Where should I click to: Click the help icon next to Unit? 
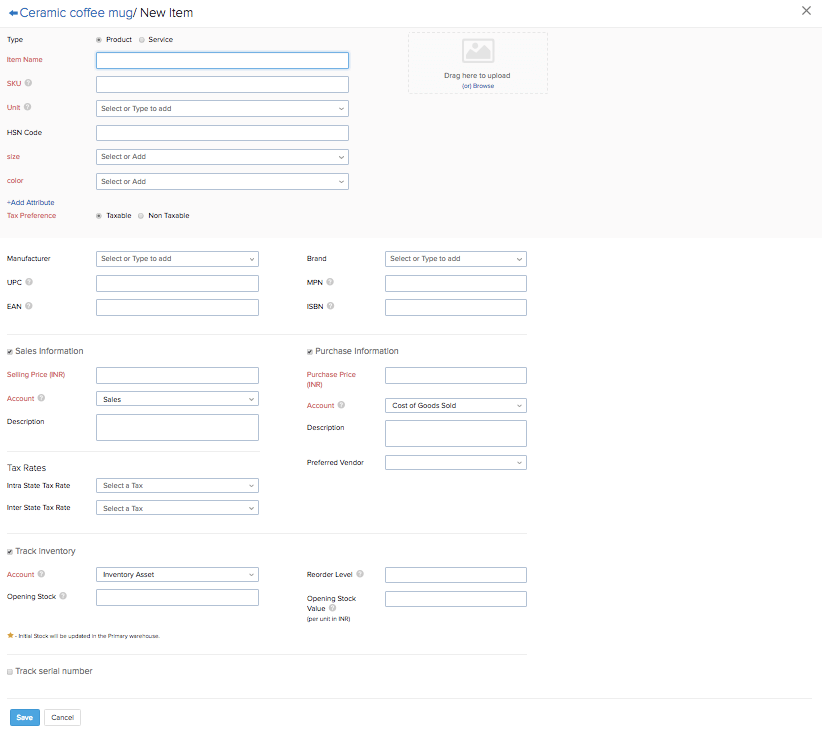click(x=28, y=106)
